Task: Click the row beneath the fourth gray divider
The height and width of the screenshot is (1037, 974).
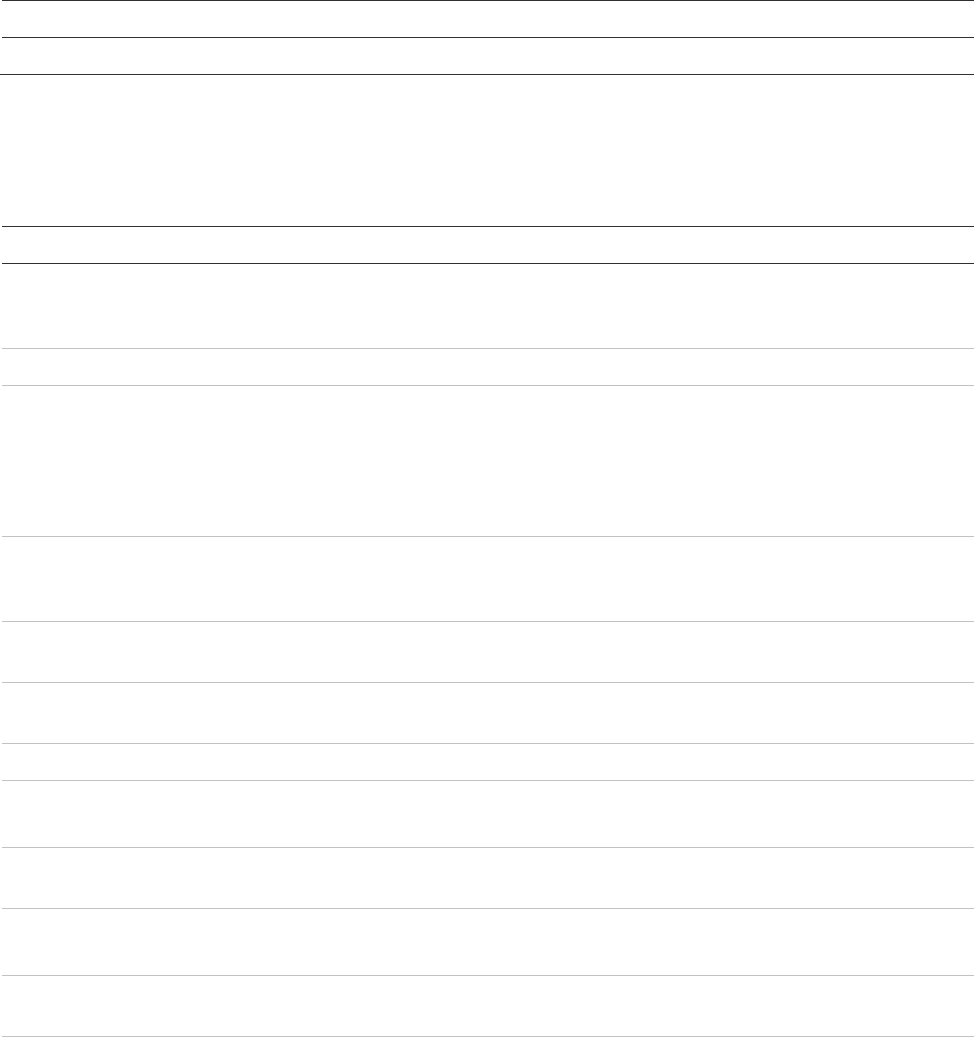Action: 487,652
